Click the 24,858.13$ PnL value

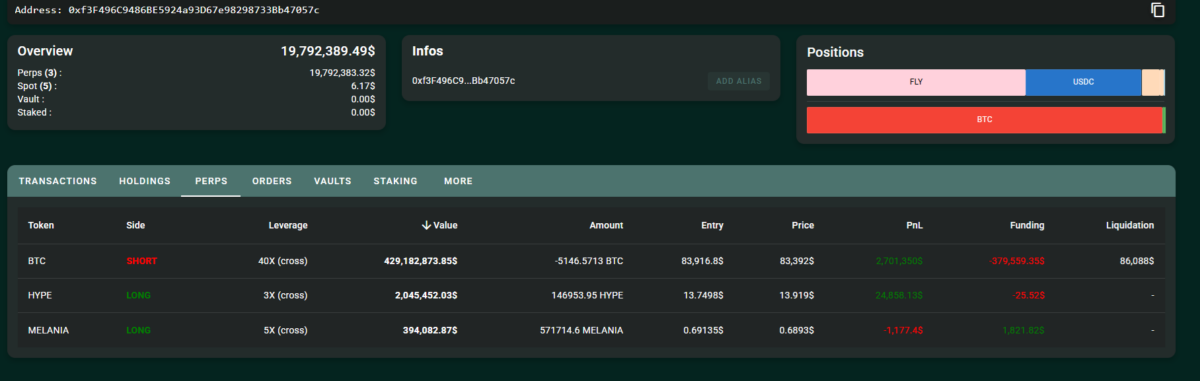click(x=899, y=296)
